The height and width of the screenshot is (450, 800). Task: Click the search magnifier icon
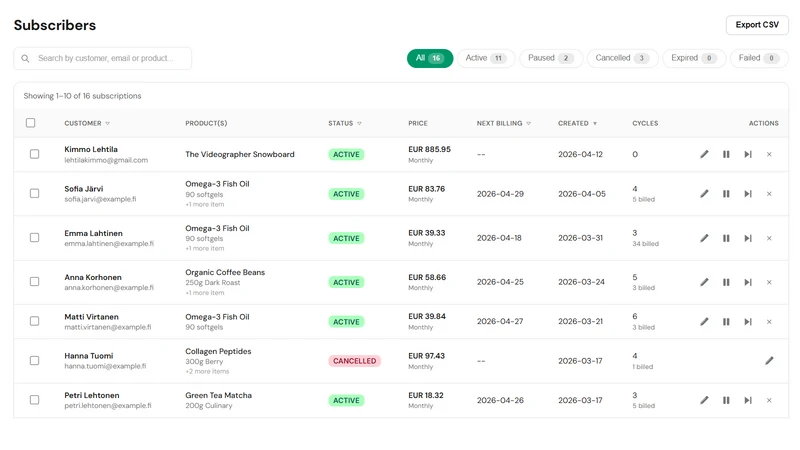click(x=25, y=59)
